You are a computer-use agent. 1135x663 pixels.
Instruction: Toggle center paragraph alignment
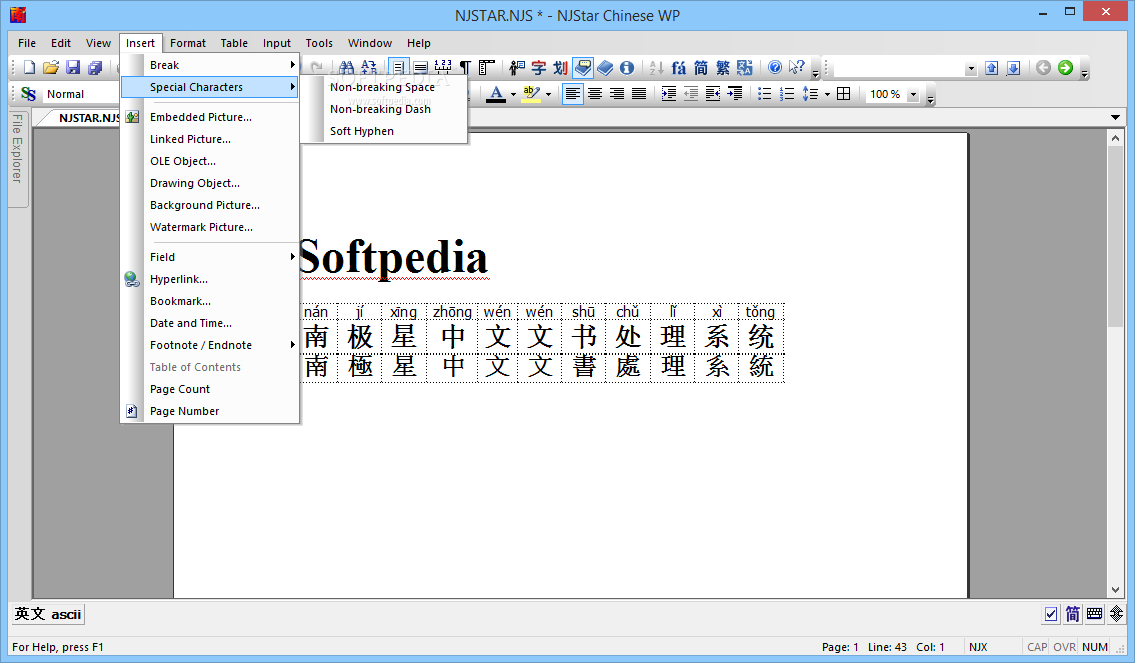point(595,93)
